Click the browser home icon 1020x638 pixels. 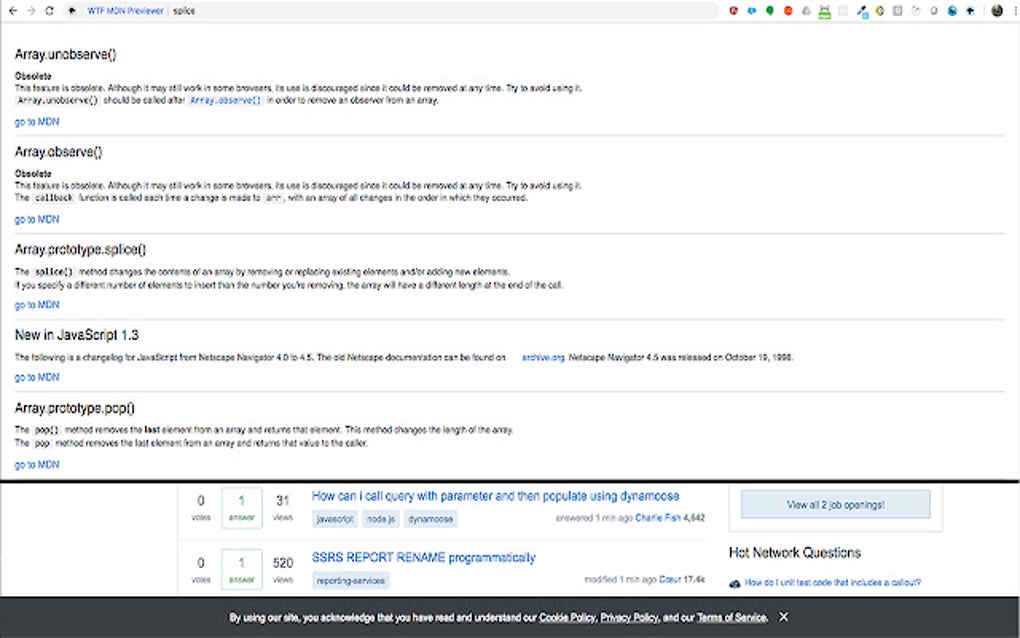coord(72,11)
